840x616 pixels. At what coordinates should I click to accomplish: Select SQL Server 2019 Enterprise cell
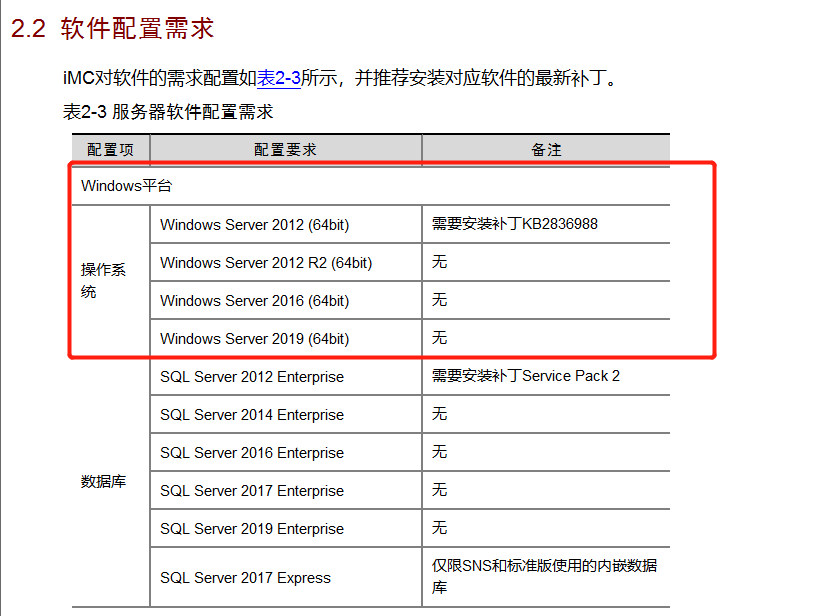pos(286,529)
